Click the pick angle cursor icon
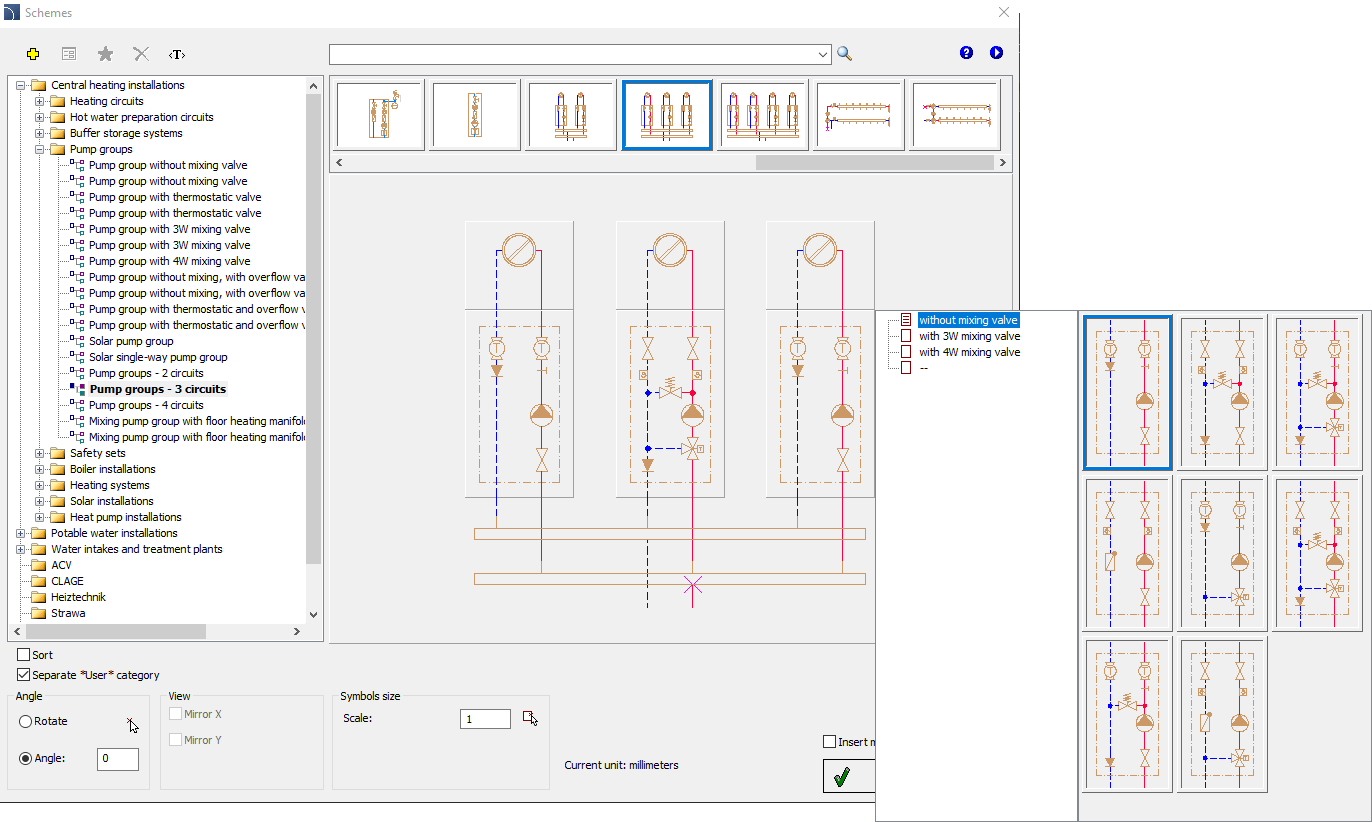This screenshot has height=822, width=1372. 132,724
